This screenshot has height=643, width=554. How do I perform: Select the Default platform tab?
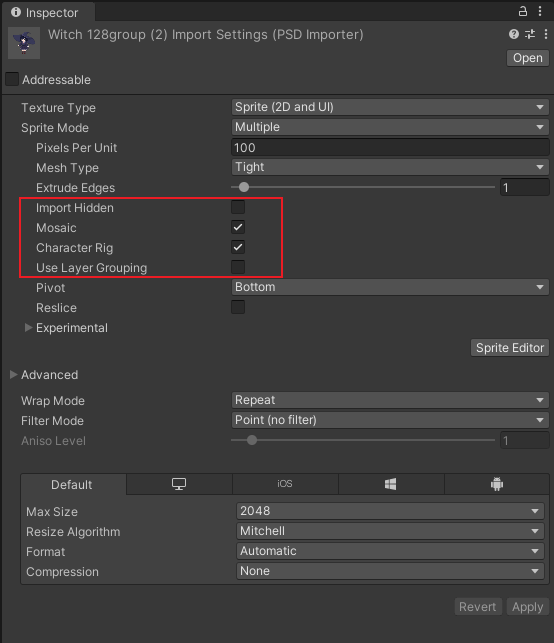click(73, 484)
